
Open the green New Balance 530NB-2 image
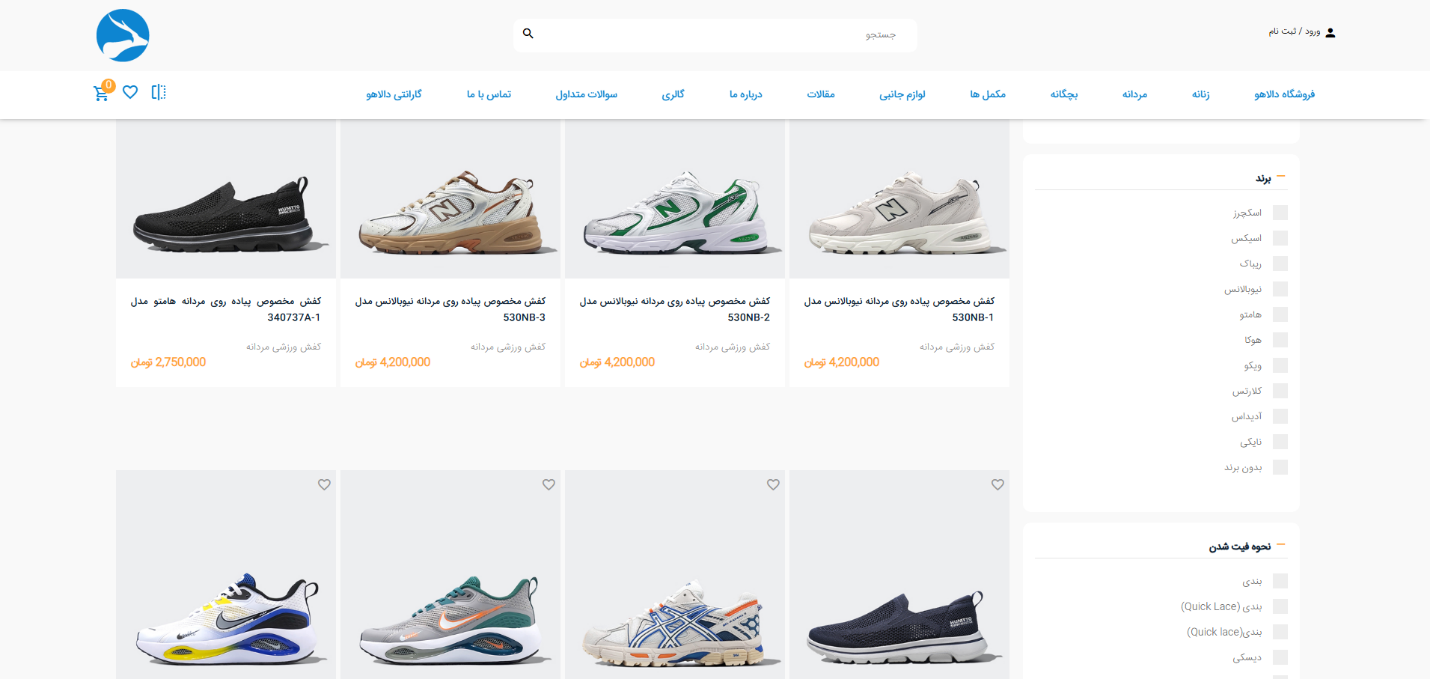tap(675, 199)
